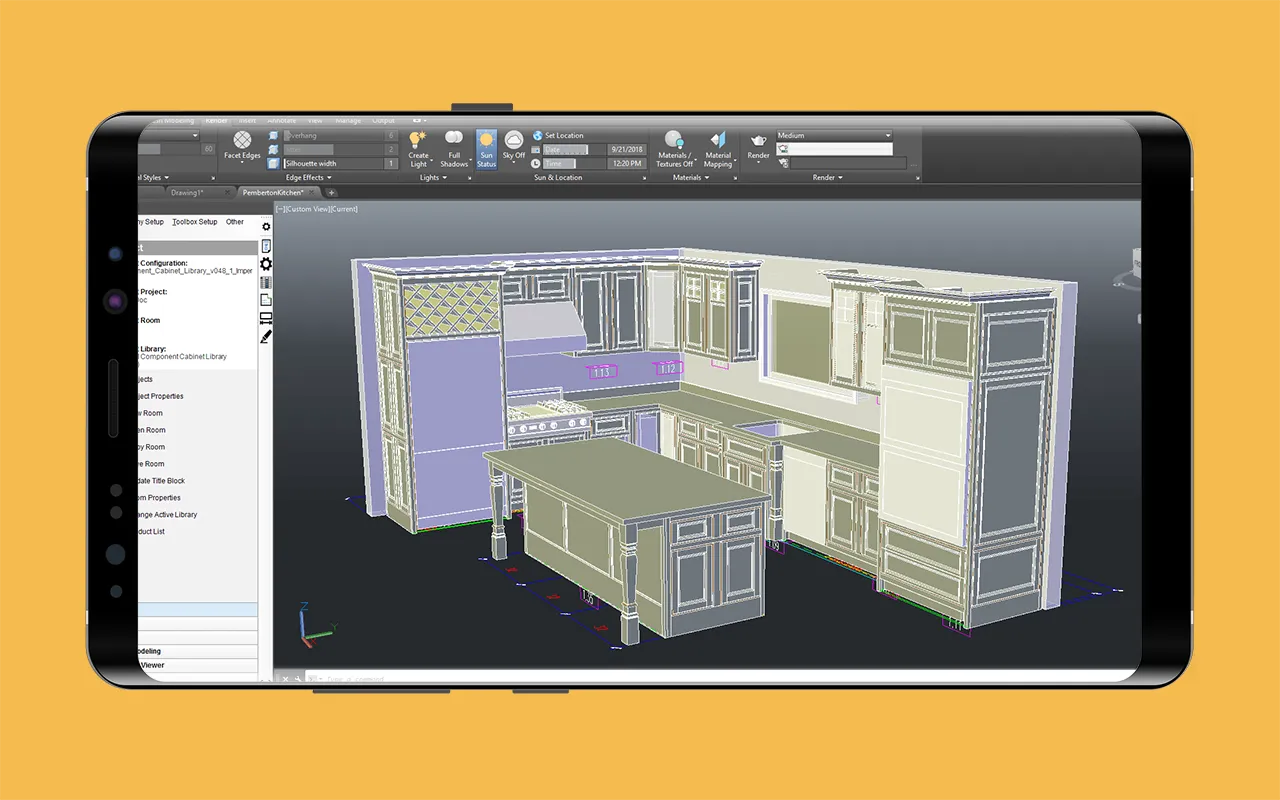Click the Date field showing 9/21/2018
This screenshot has width=1280, height=800.
(627, 148)
